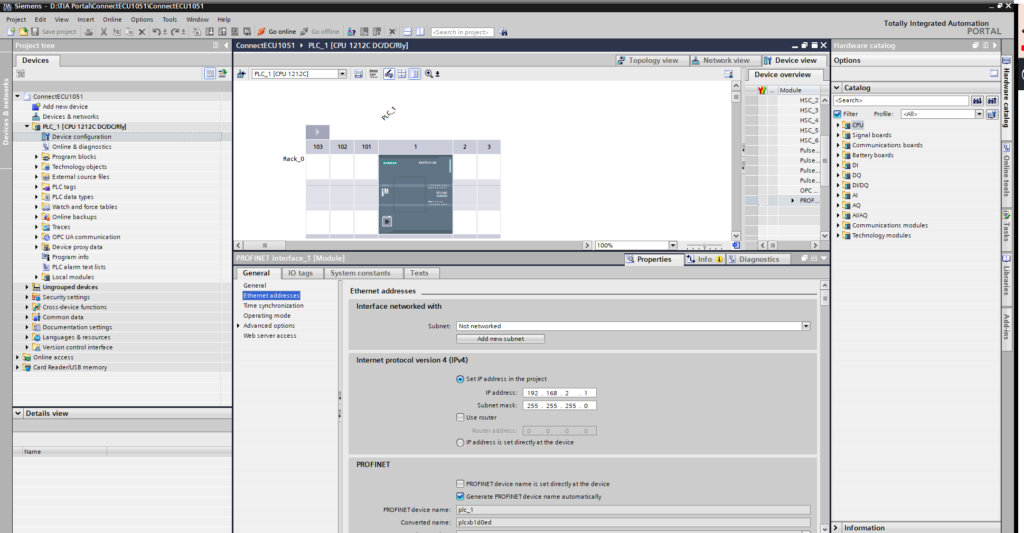Expand the Communications modules catalog folder
1024x533 pixels.
839,225
